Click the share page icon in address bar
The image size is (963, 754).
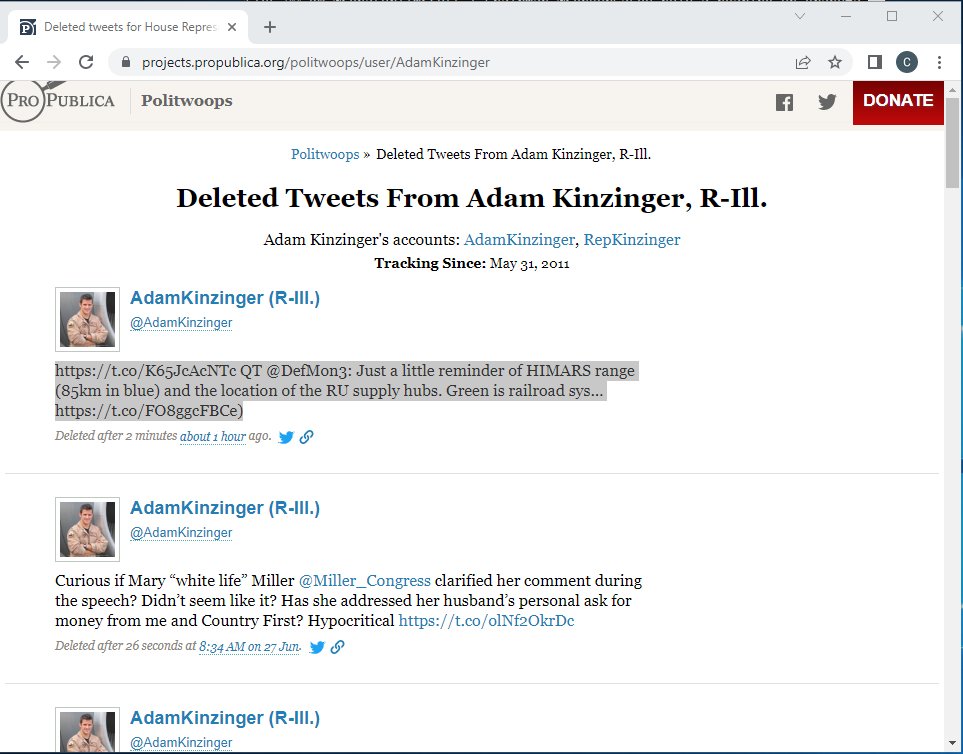(803, 62)
